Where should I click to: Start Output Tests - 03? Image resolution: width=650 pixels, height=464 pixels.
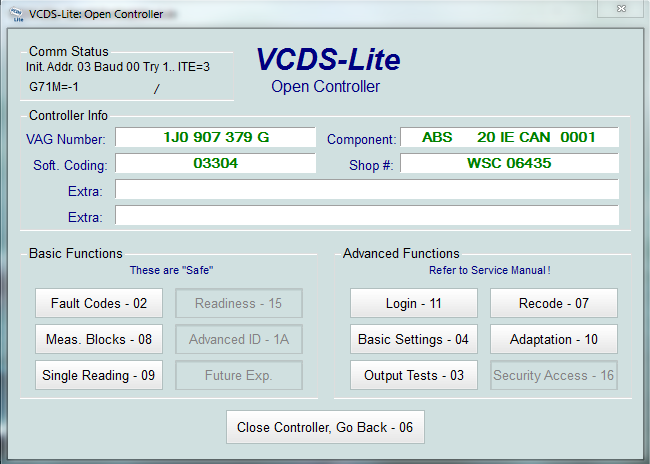coord(414,375)
